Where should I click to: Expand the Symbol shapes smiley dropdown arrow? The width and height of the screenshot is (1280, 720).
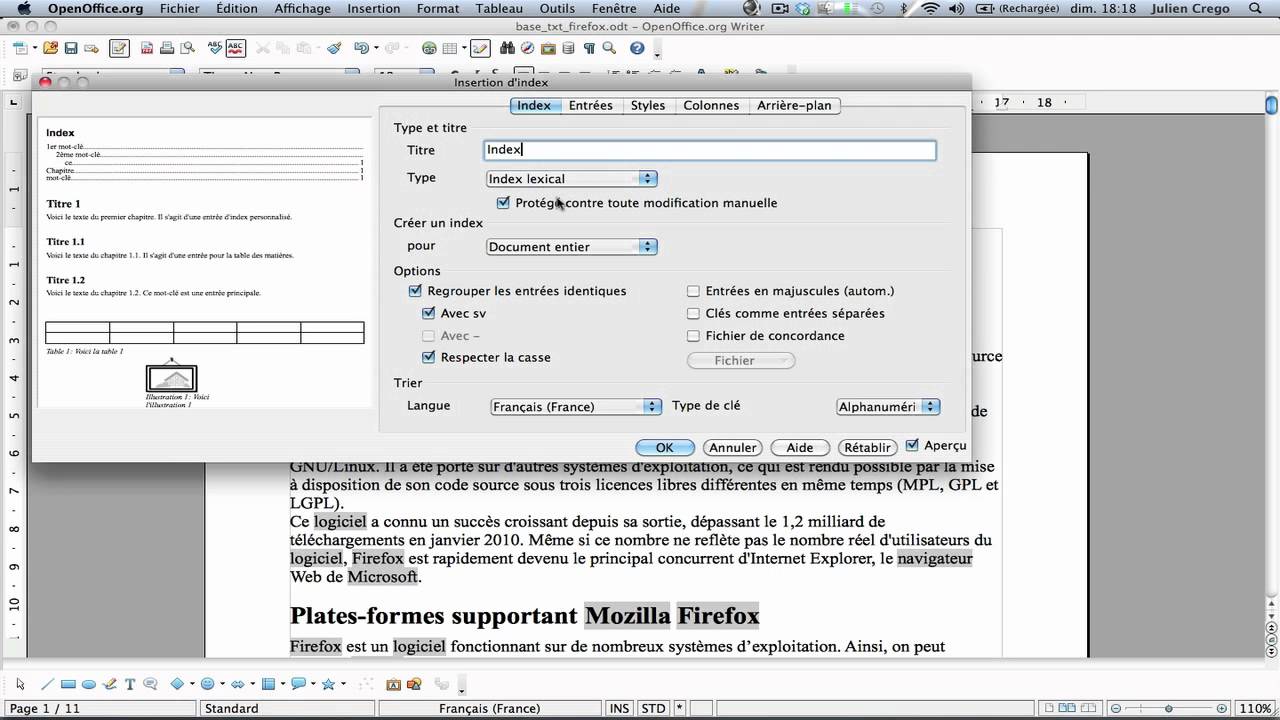[x=222, y=684]
